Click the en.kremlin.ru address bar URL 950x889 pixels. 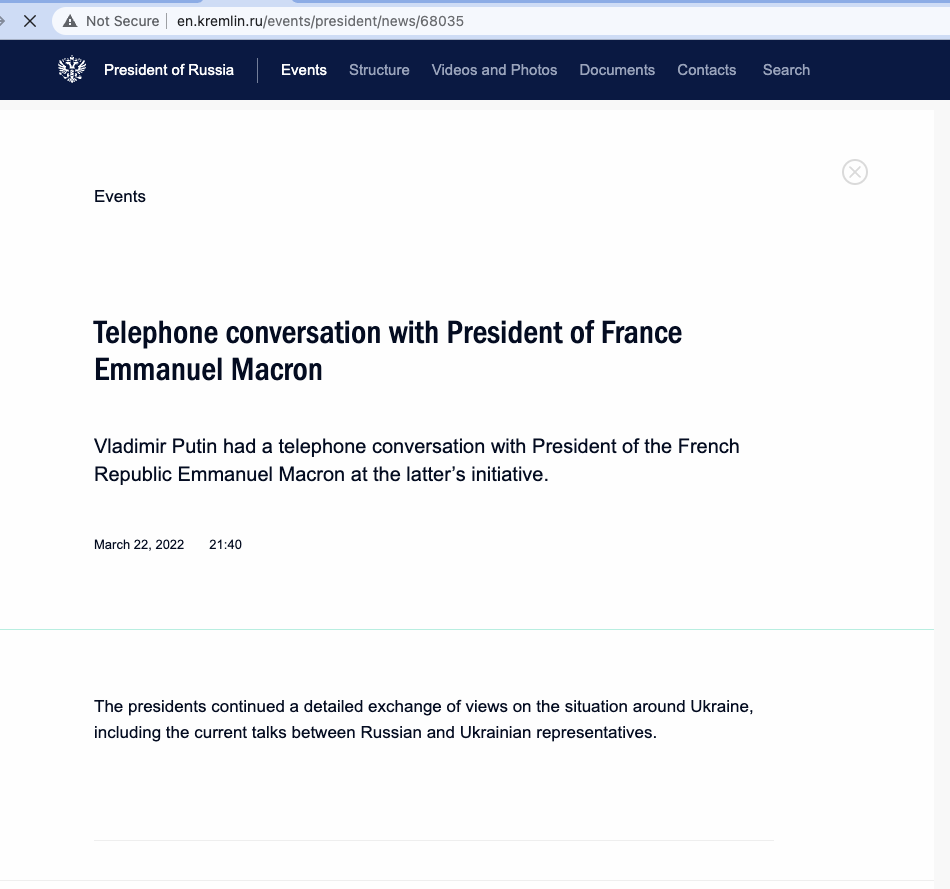tap(320, 21)
